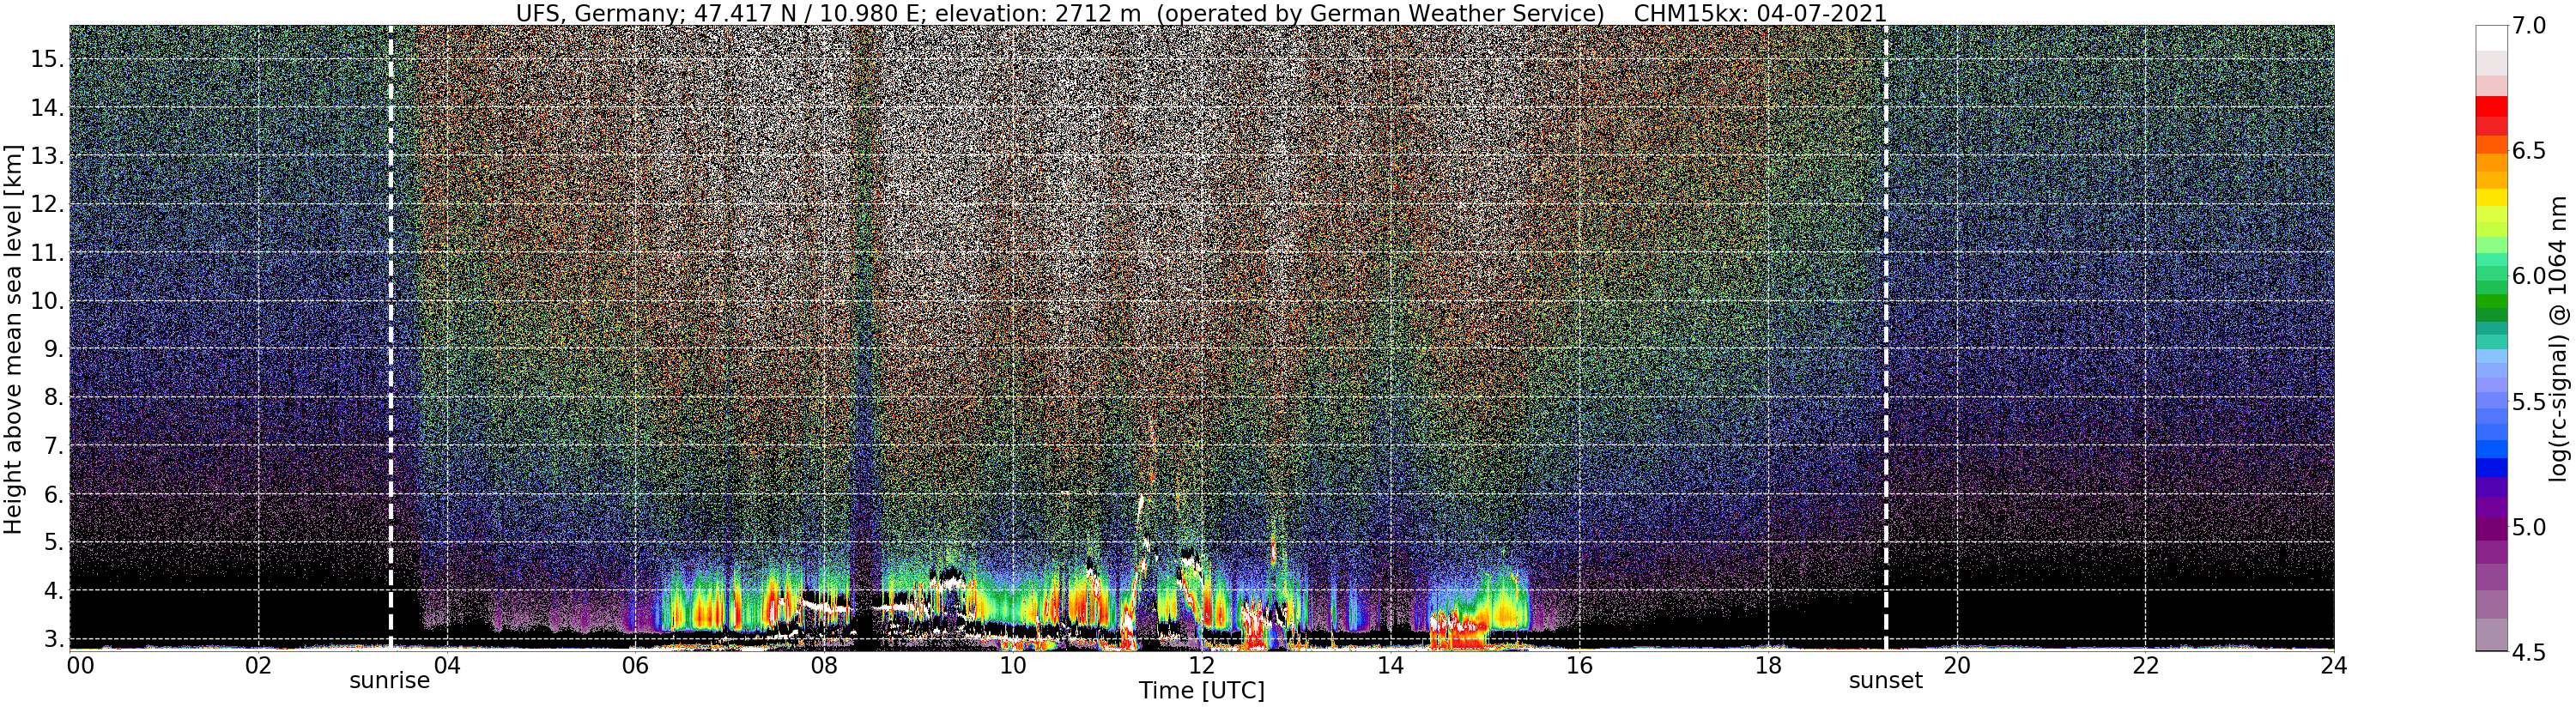Click the time tick '22'

tap(2145, 665)
